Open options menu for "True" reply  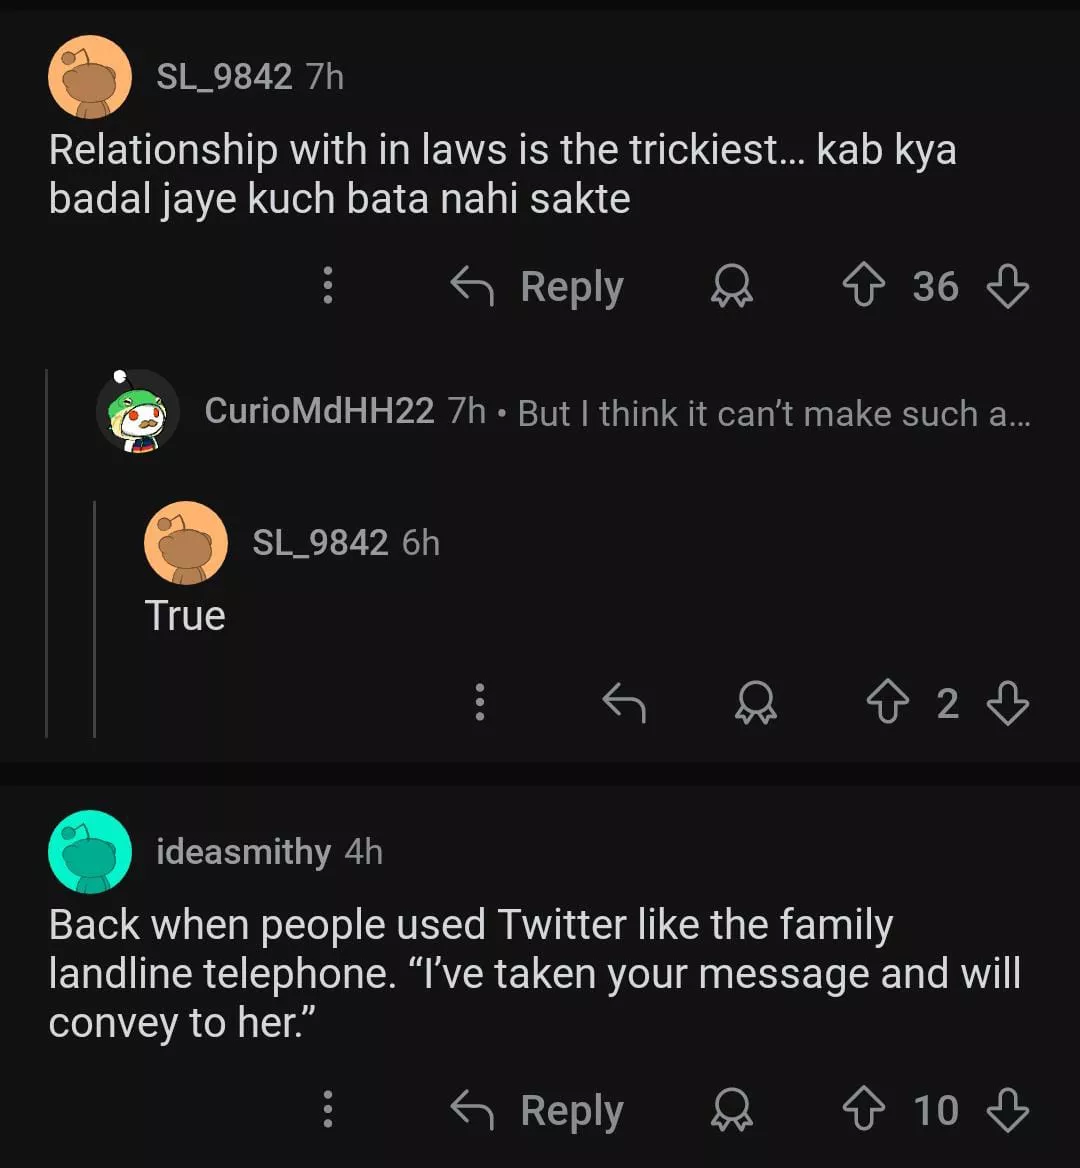pos(480,703)
